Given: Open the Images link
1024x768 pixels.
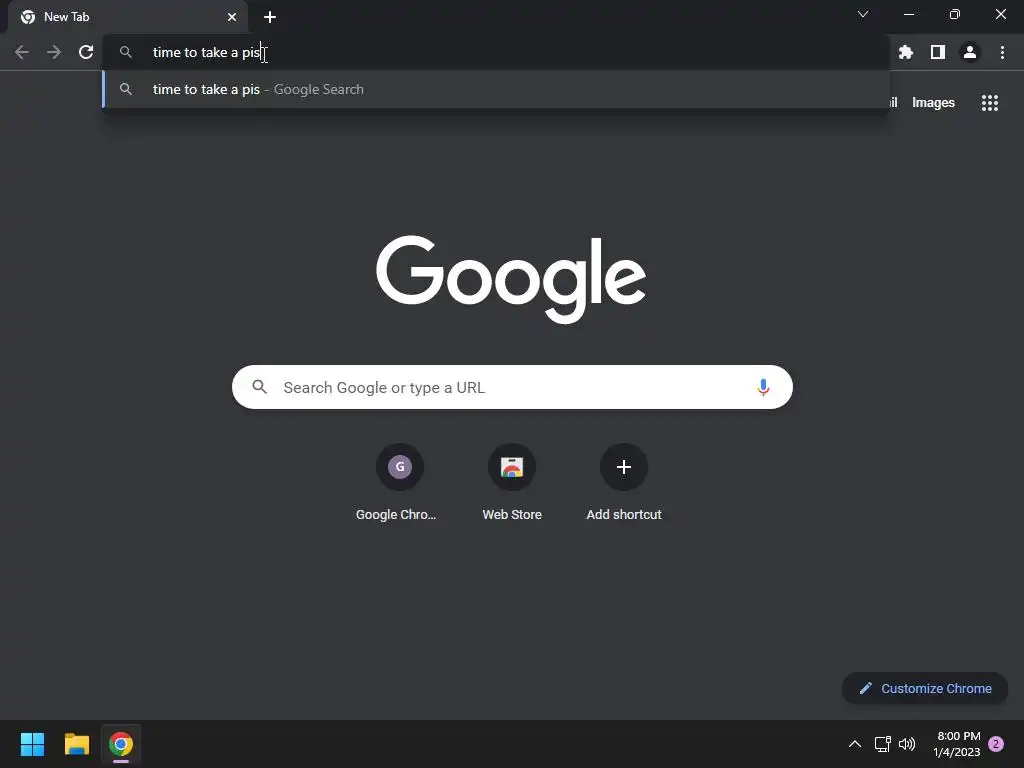Looking at the screenshot, I should (933, 103).
